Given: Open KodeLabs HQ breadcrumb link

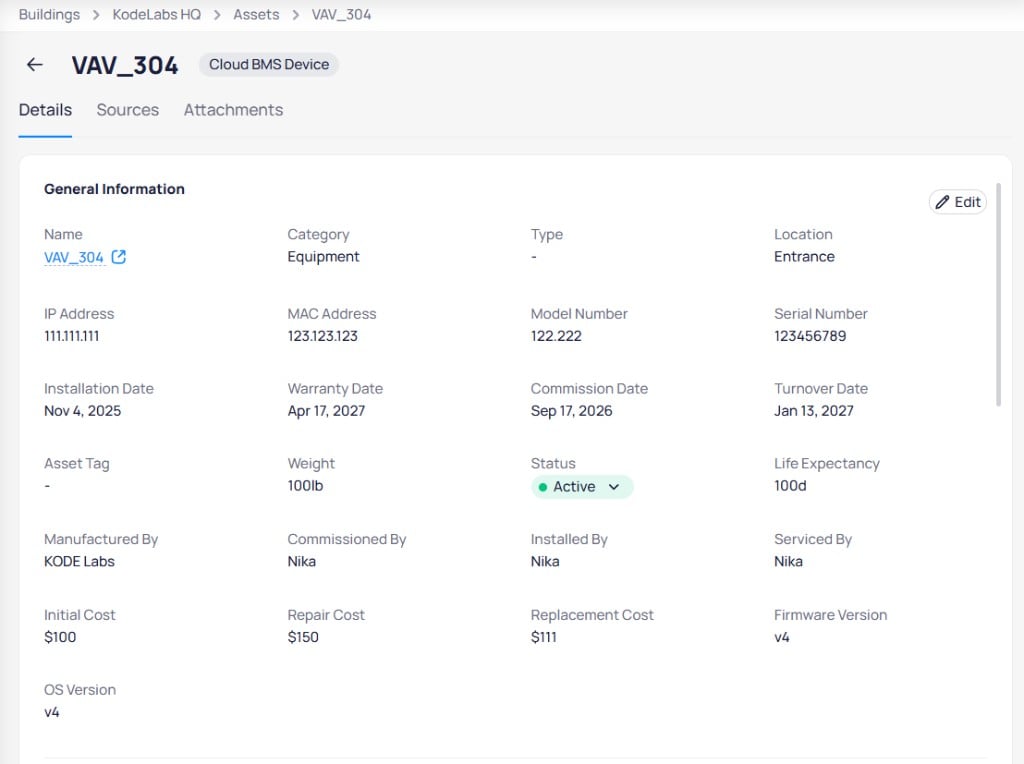Looking at the screenshot, I should click(x=157, y=14).
